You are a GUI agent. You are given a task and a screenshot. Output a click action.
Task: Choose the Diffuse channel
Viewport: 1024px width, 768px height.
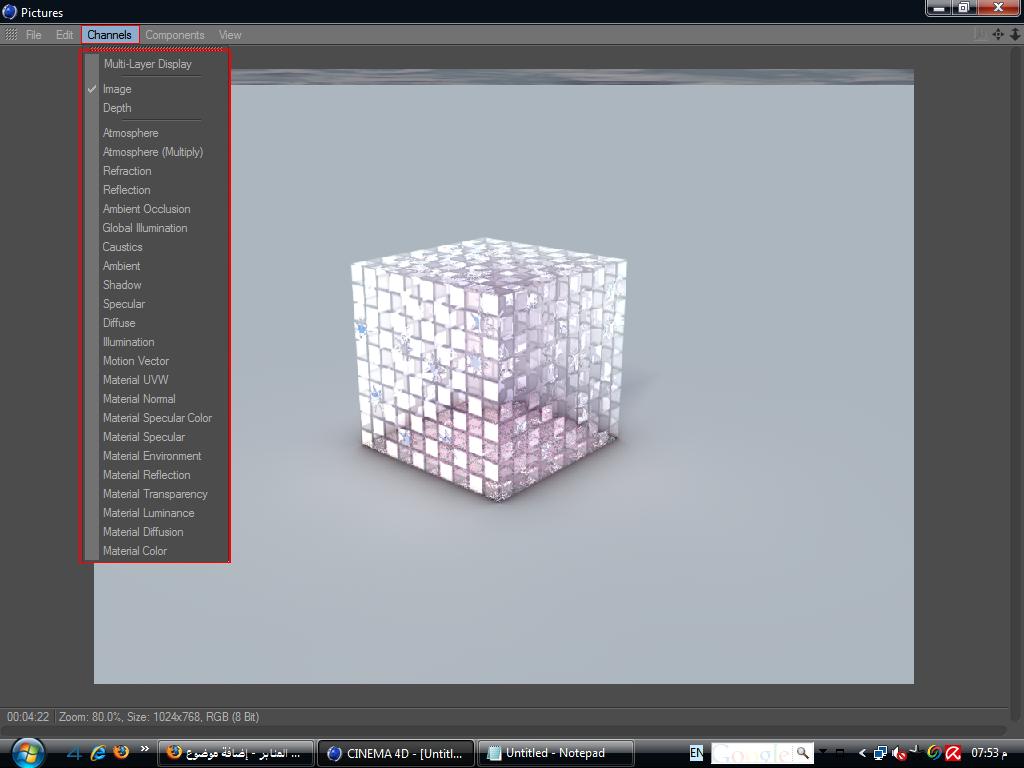157,323
